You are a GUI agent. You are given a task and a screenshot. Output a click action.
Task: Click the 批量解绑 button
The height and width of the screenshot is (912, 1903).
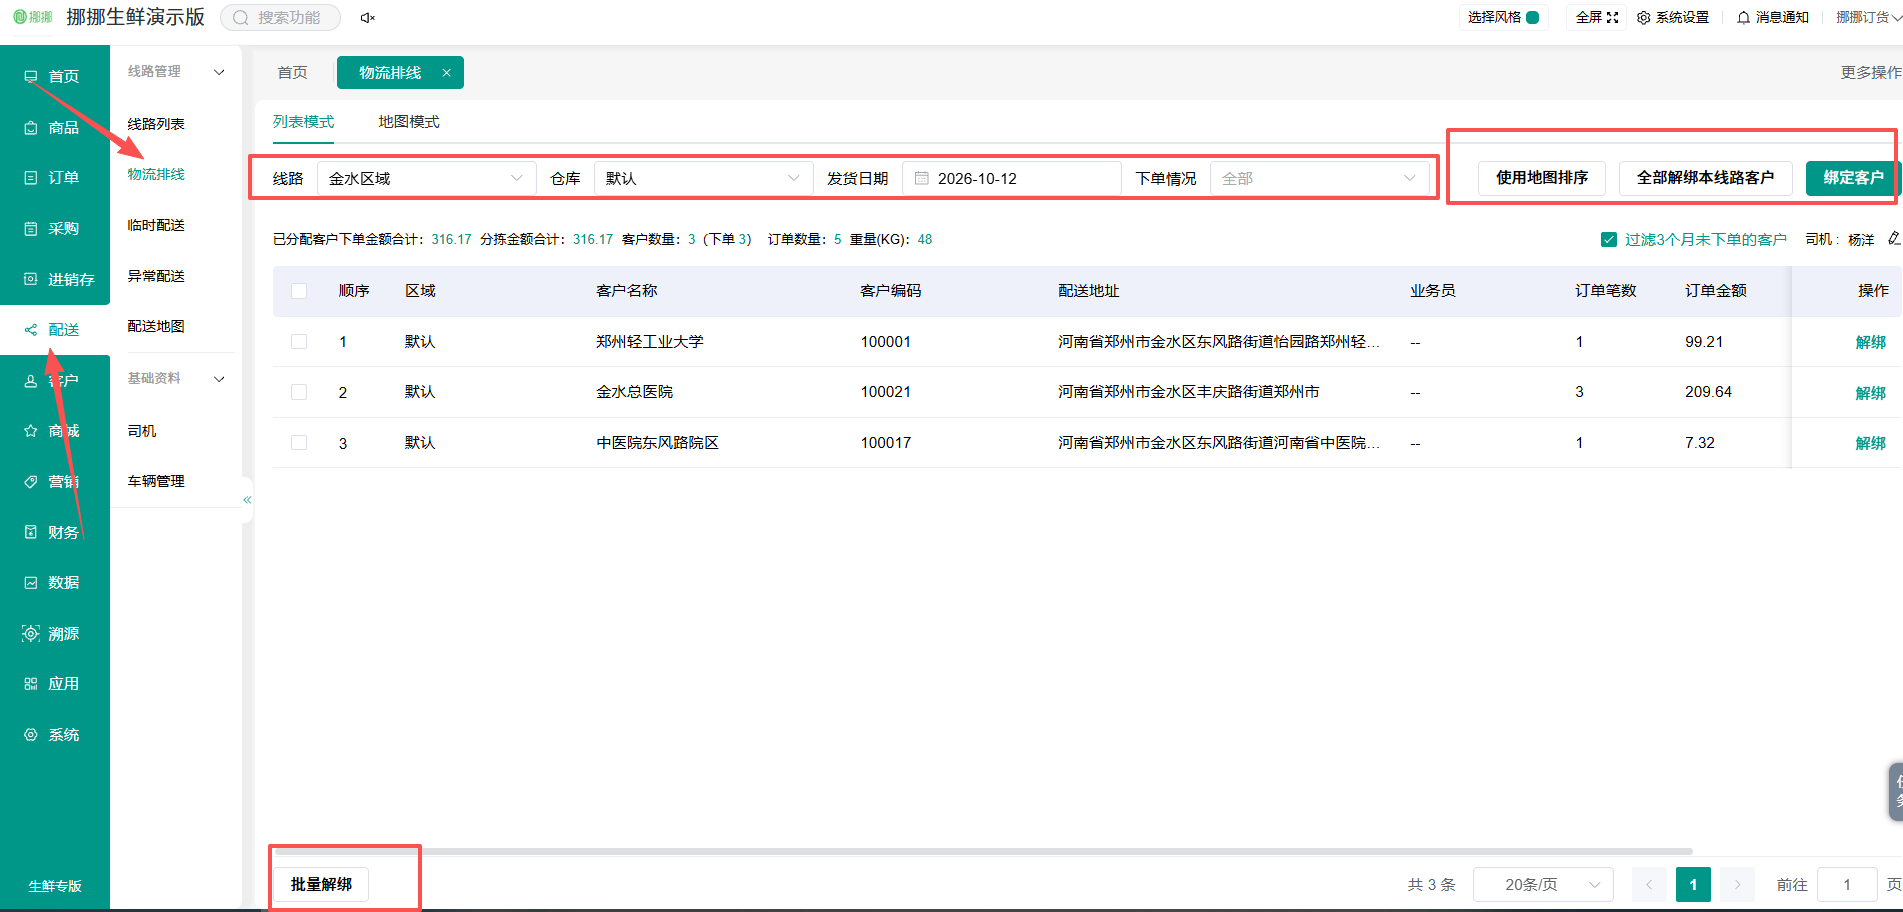(321, 884)
